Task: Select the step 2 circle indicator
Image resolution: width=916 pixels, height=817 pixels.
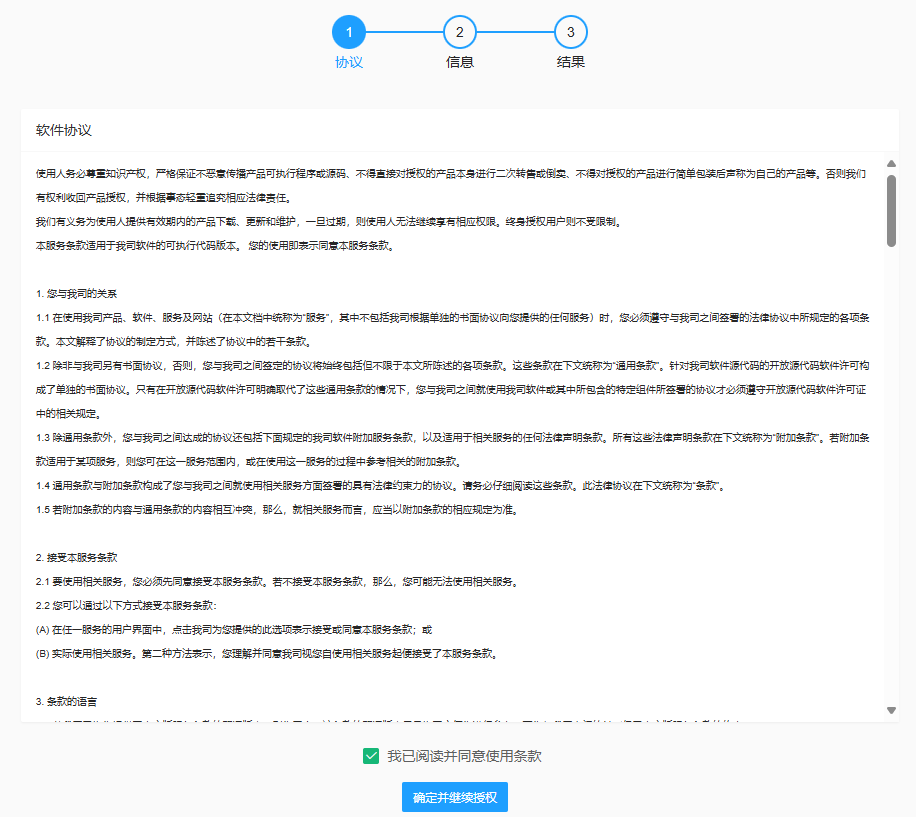Action: [x=459, y=32]
